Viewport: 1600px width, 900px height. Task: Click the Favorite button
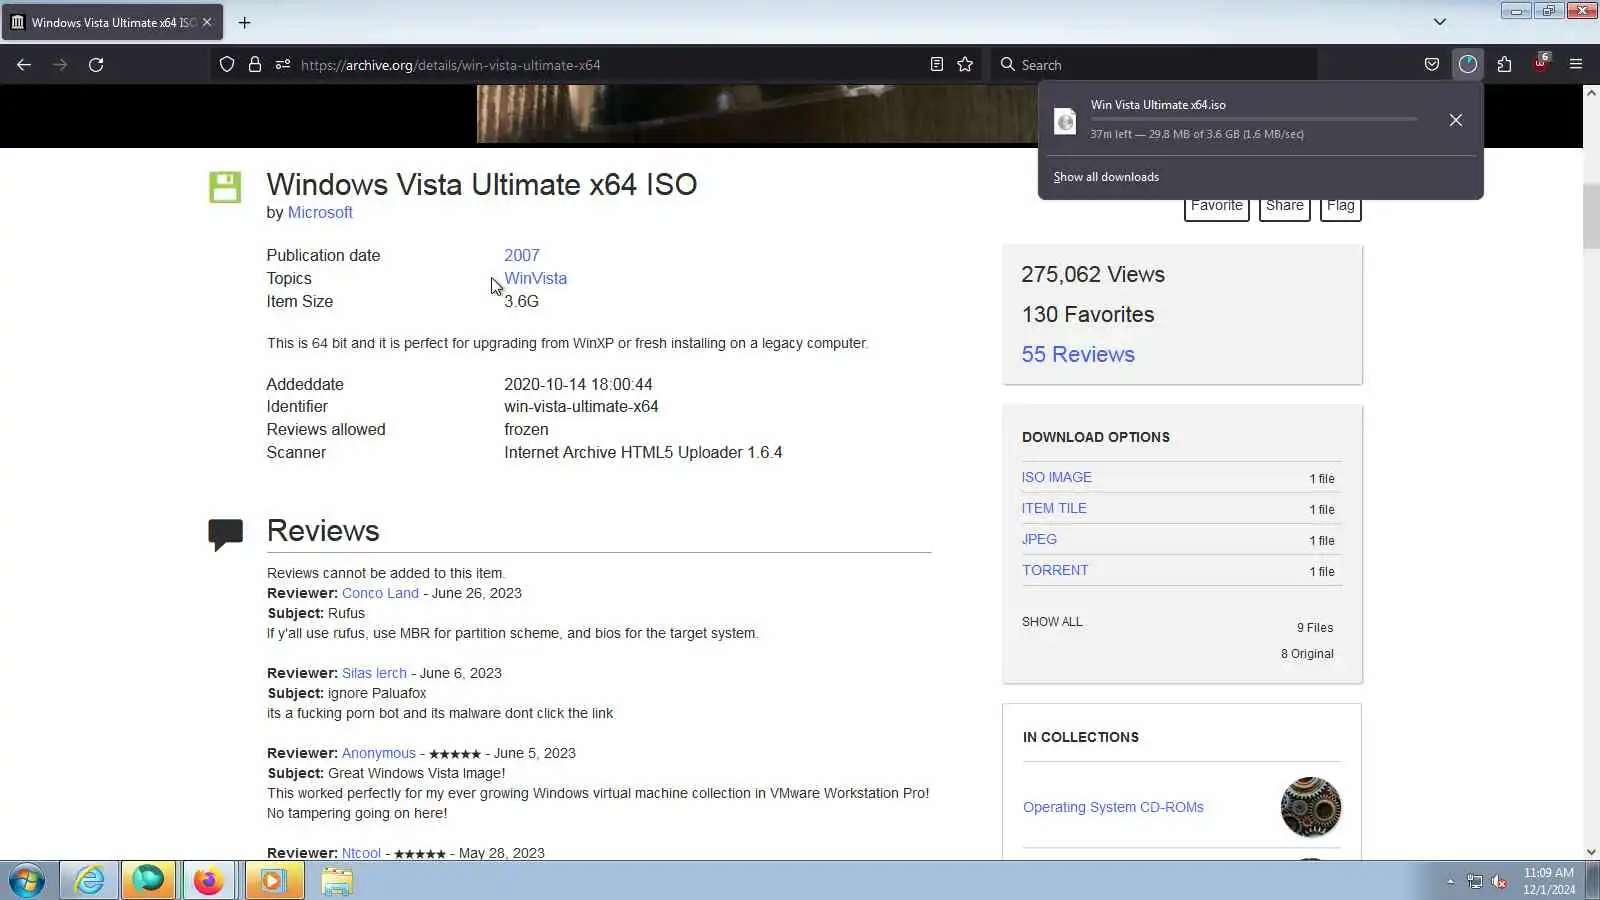click(1217, 207)
